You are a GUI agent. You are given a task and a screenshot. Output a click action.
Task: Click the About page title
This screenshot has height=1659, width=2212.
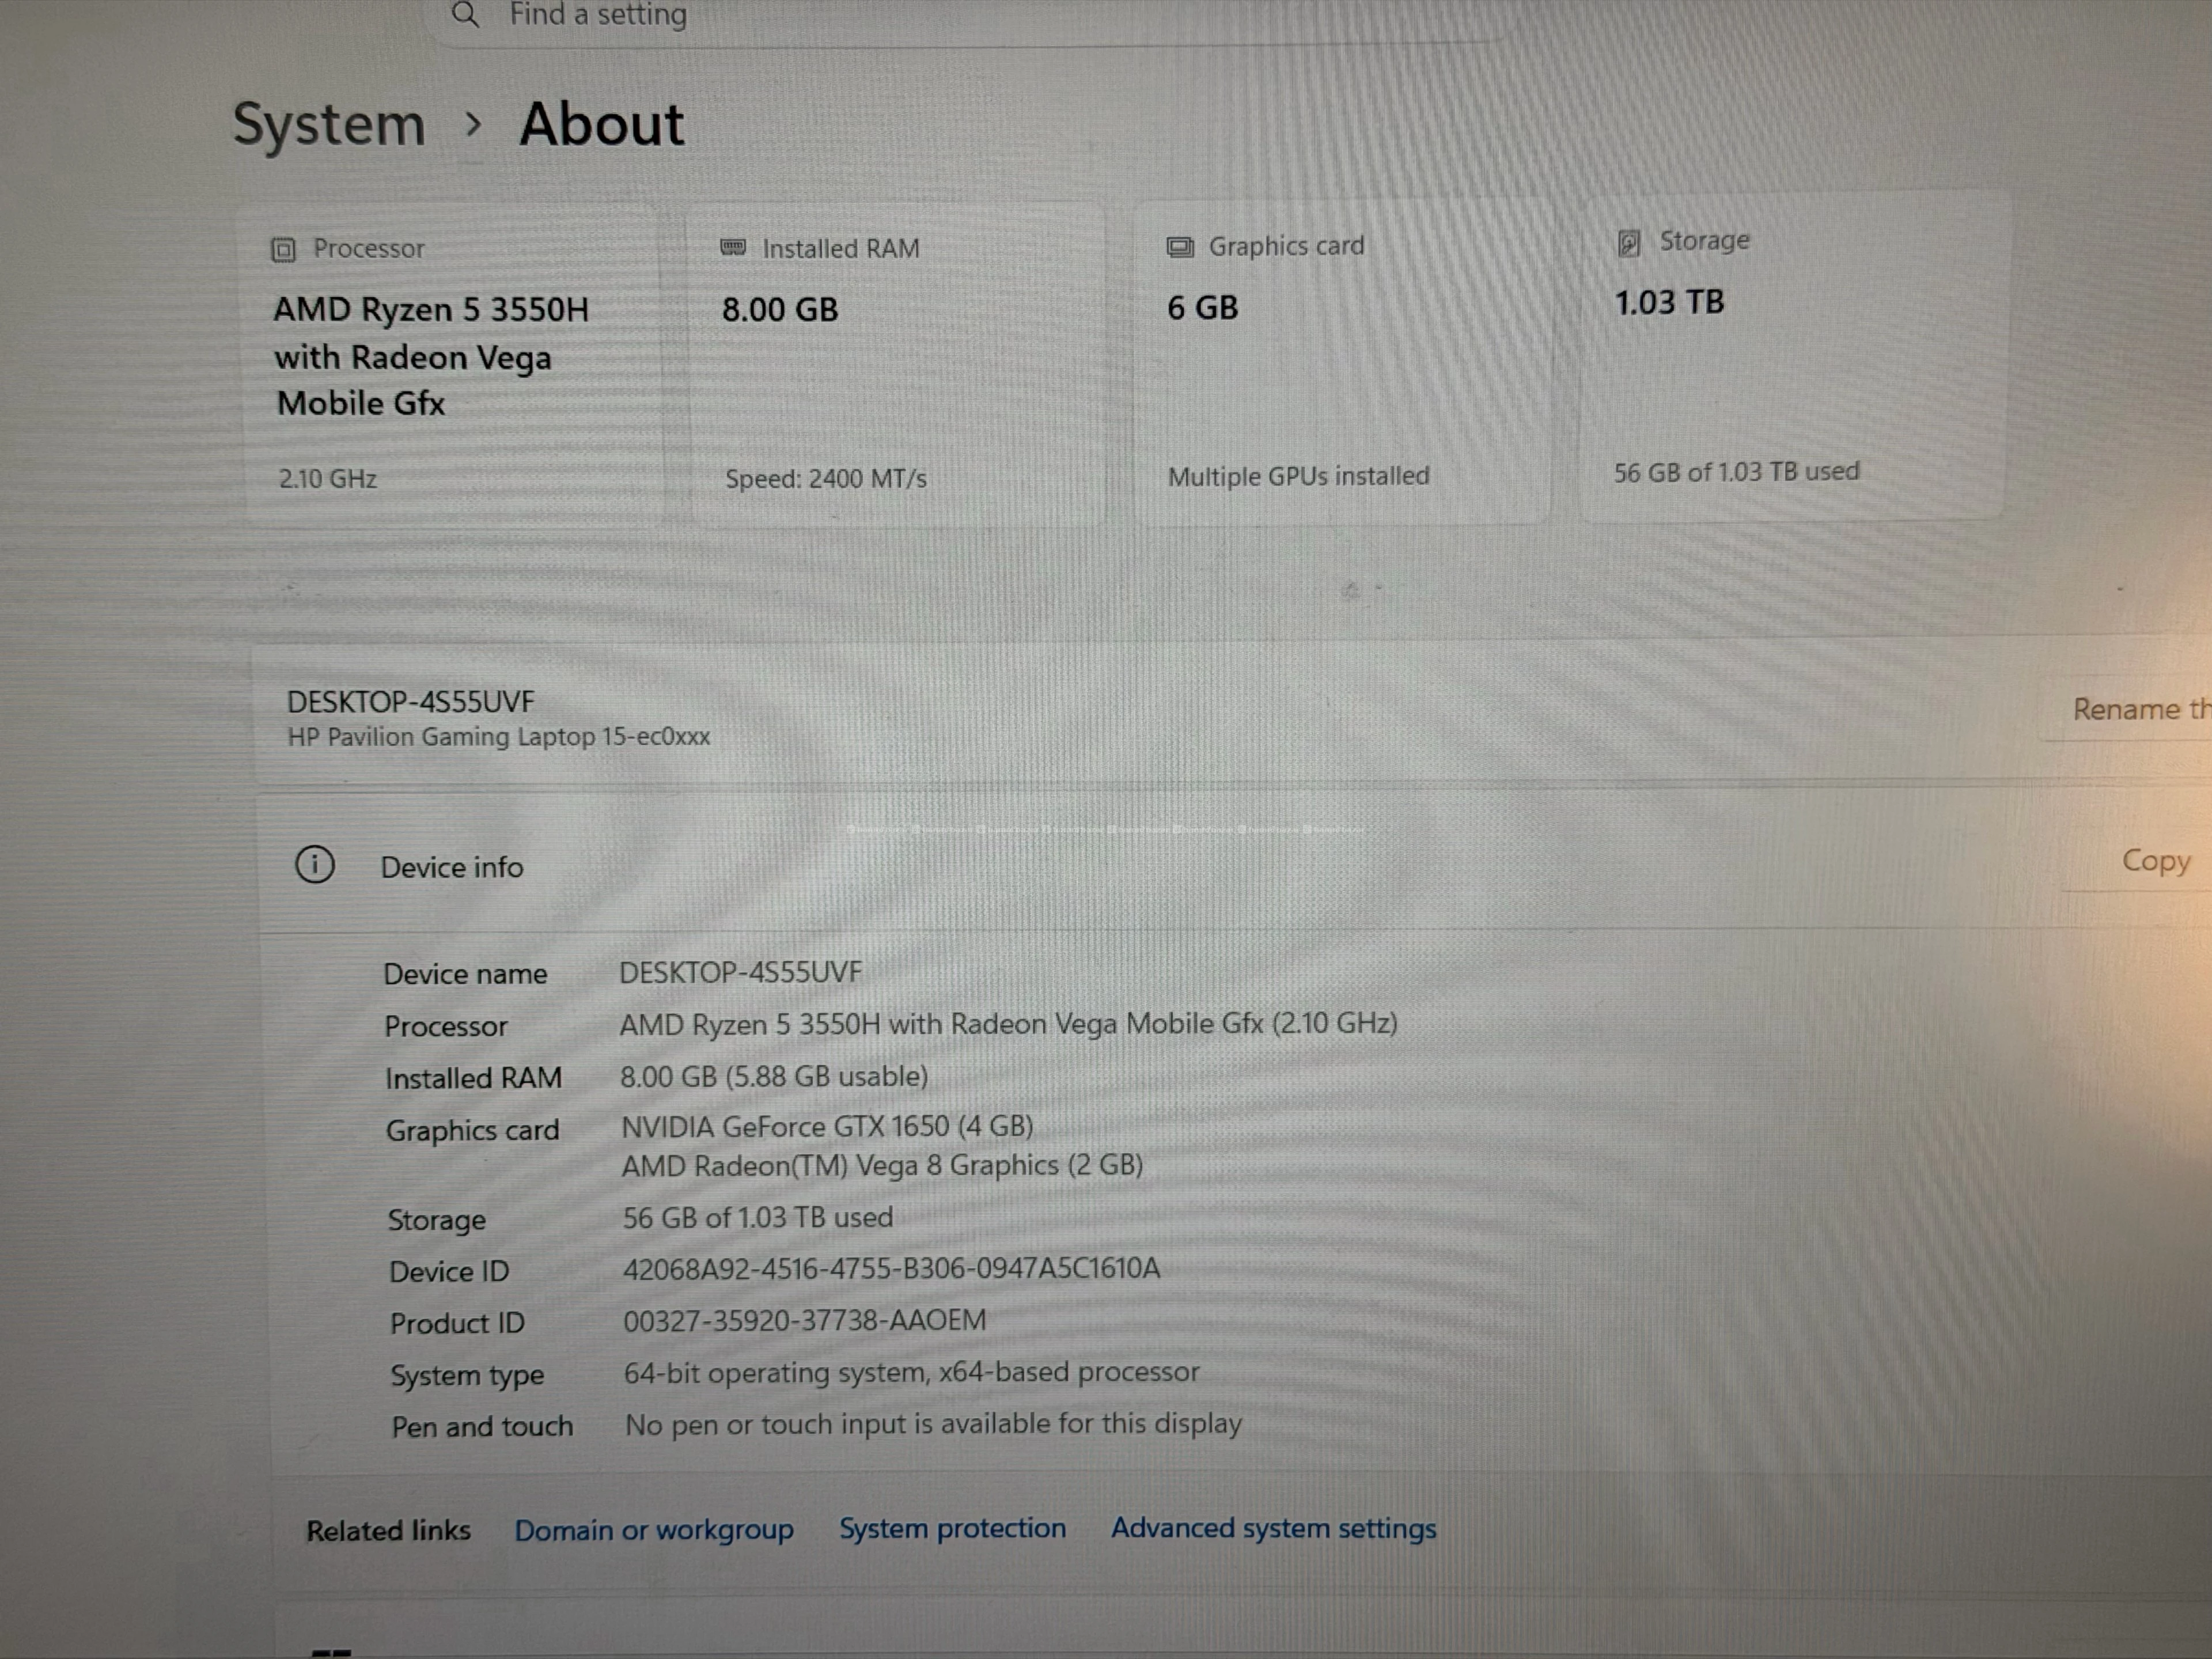click(x=602, y=125)
